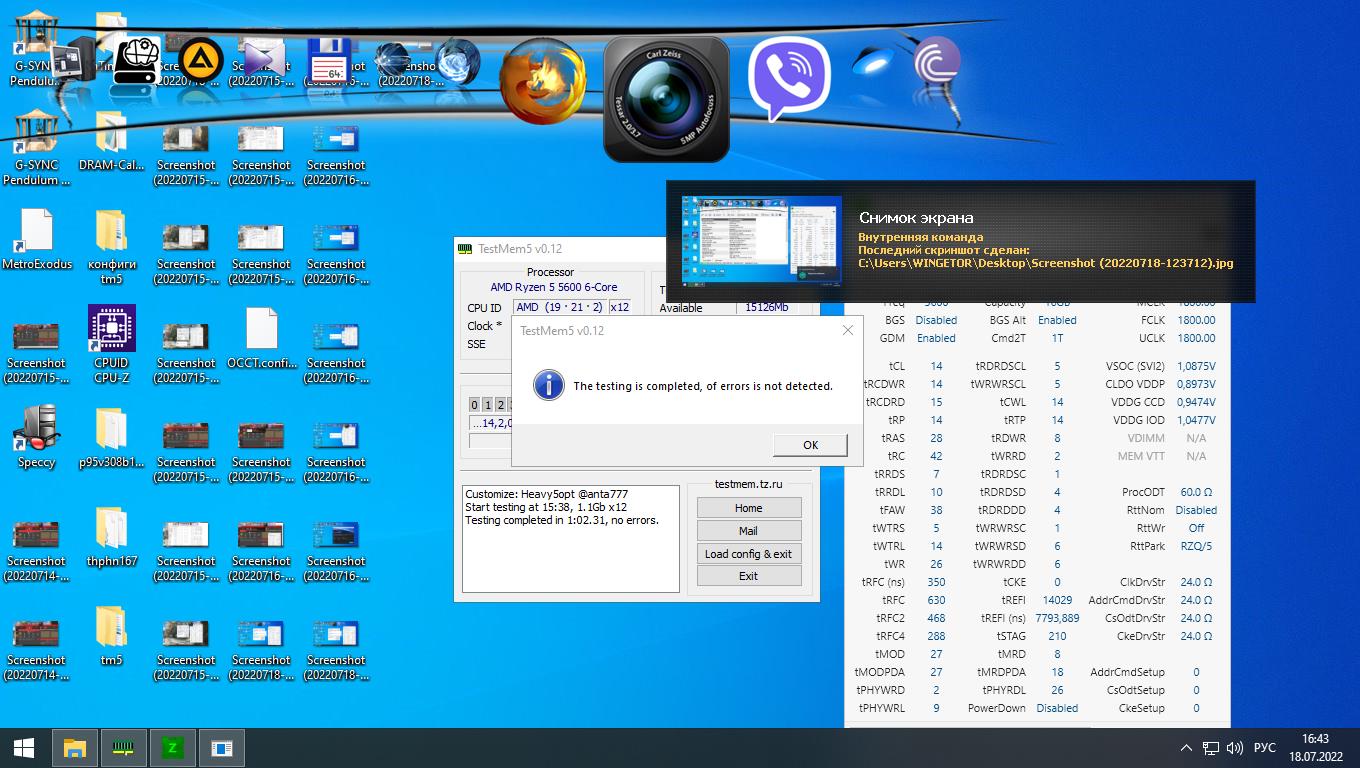Open the AIMP player dock icon
This screenshot has width=1360, height=768.
pyautogui.click(x=200, y=59)
